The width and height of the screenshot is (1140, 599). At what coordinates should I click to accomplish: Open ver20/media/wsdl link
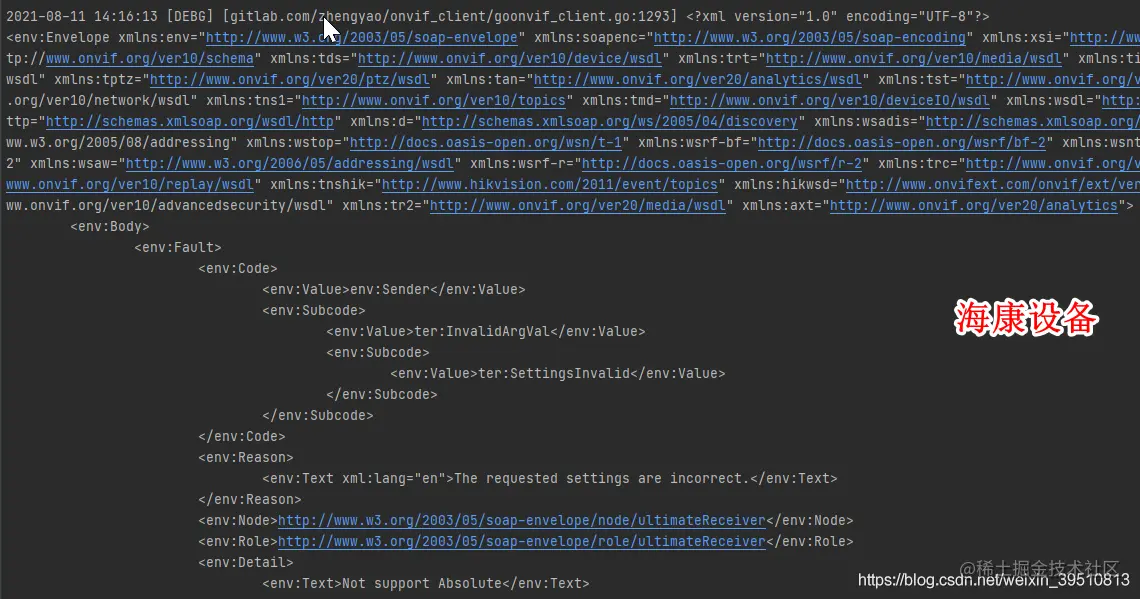click(577, 206)
